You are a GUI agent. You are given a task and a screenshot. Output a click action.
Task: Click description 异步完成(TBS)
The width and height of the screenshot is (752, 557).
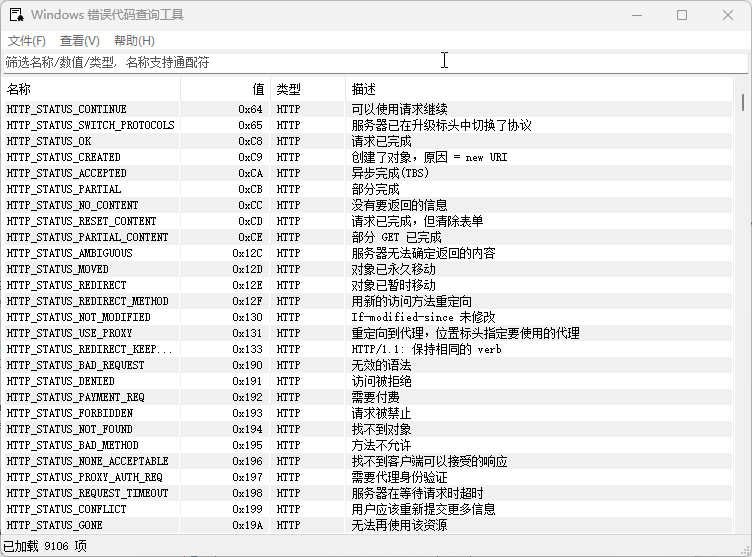click(x=390, y=173)
